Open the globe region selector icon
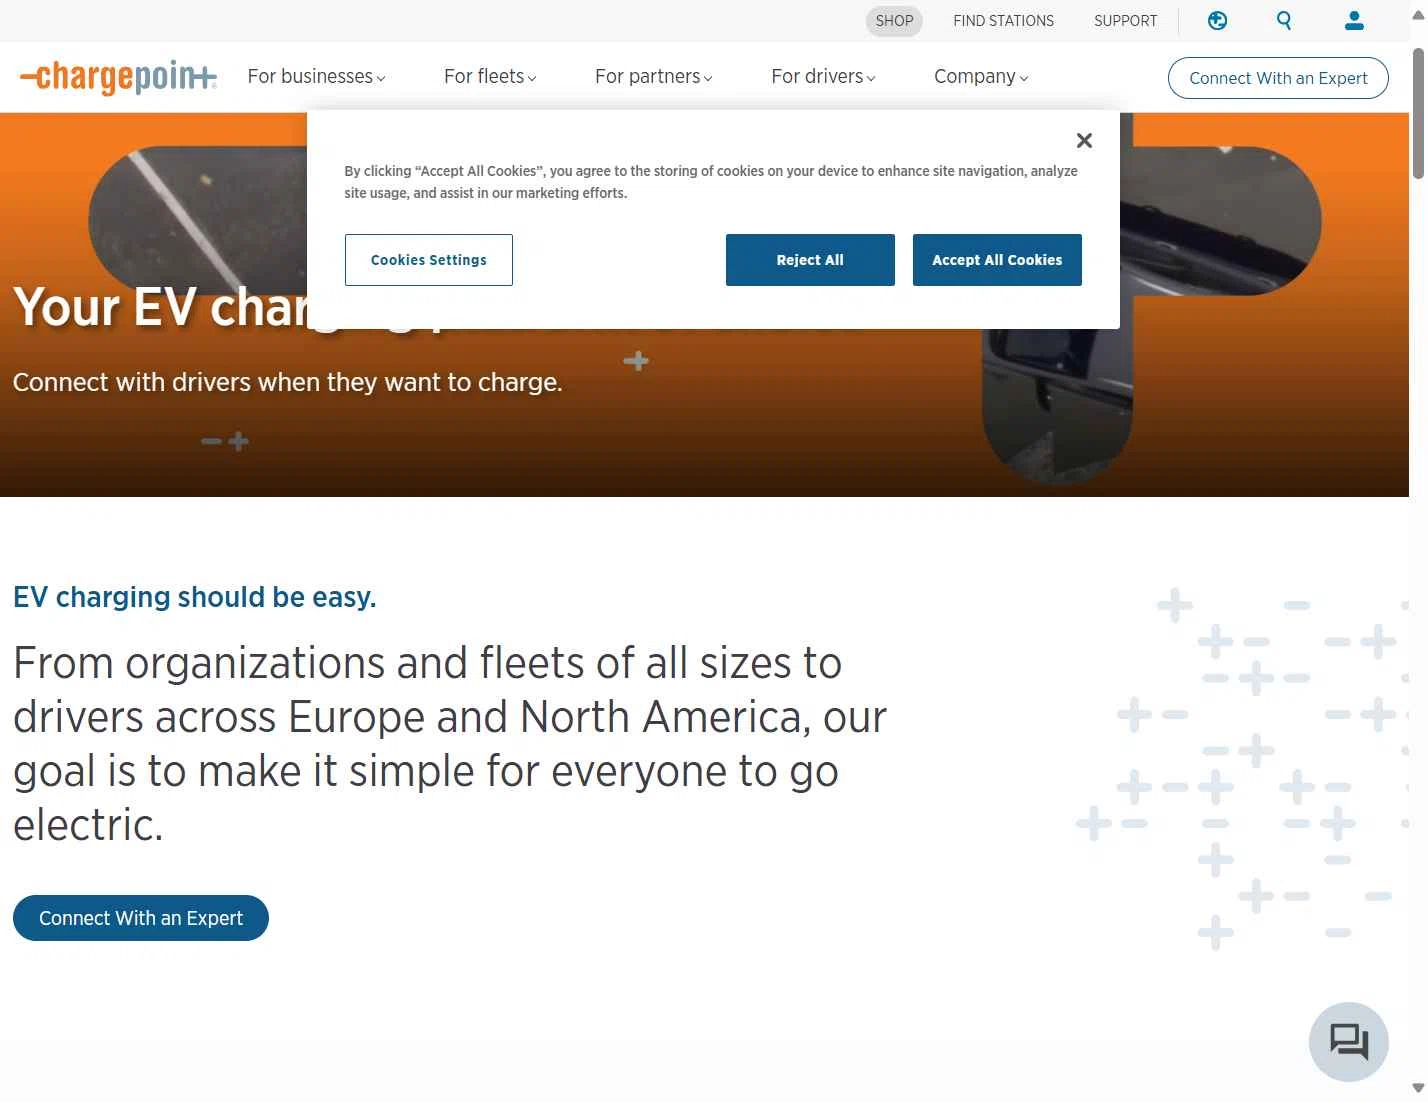The image size is (1428, 1102). tap(1217, 20)
